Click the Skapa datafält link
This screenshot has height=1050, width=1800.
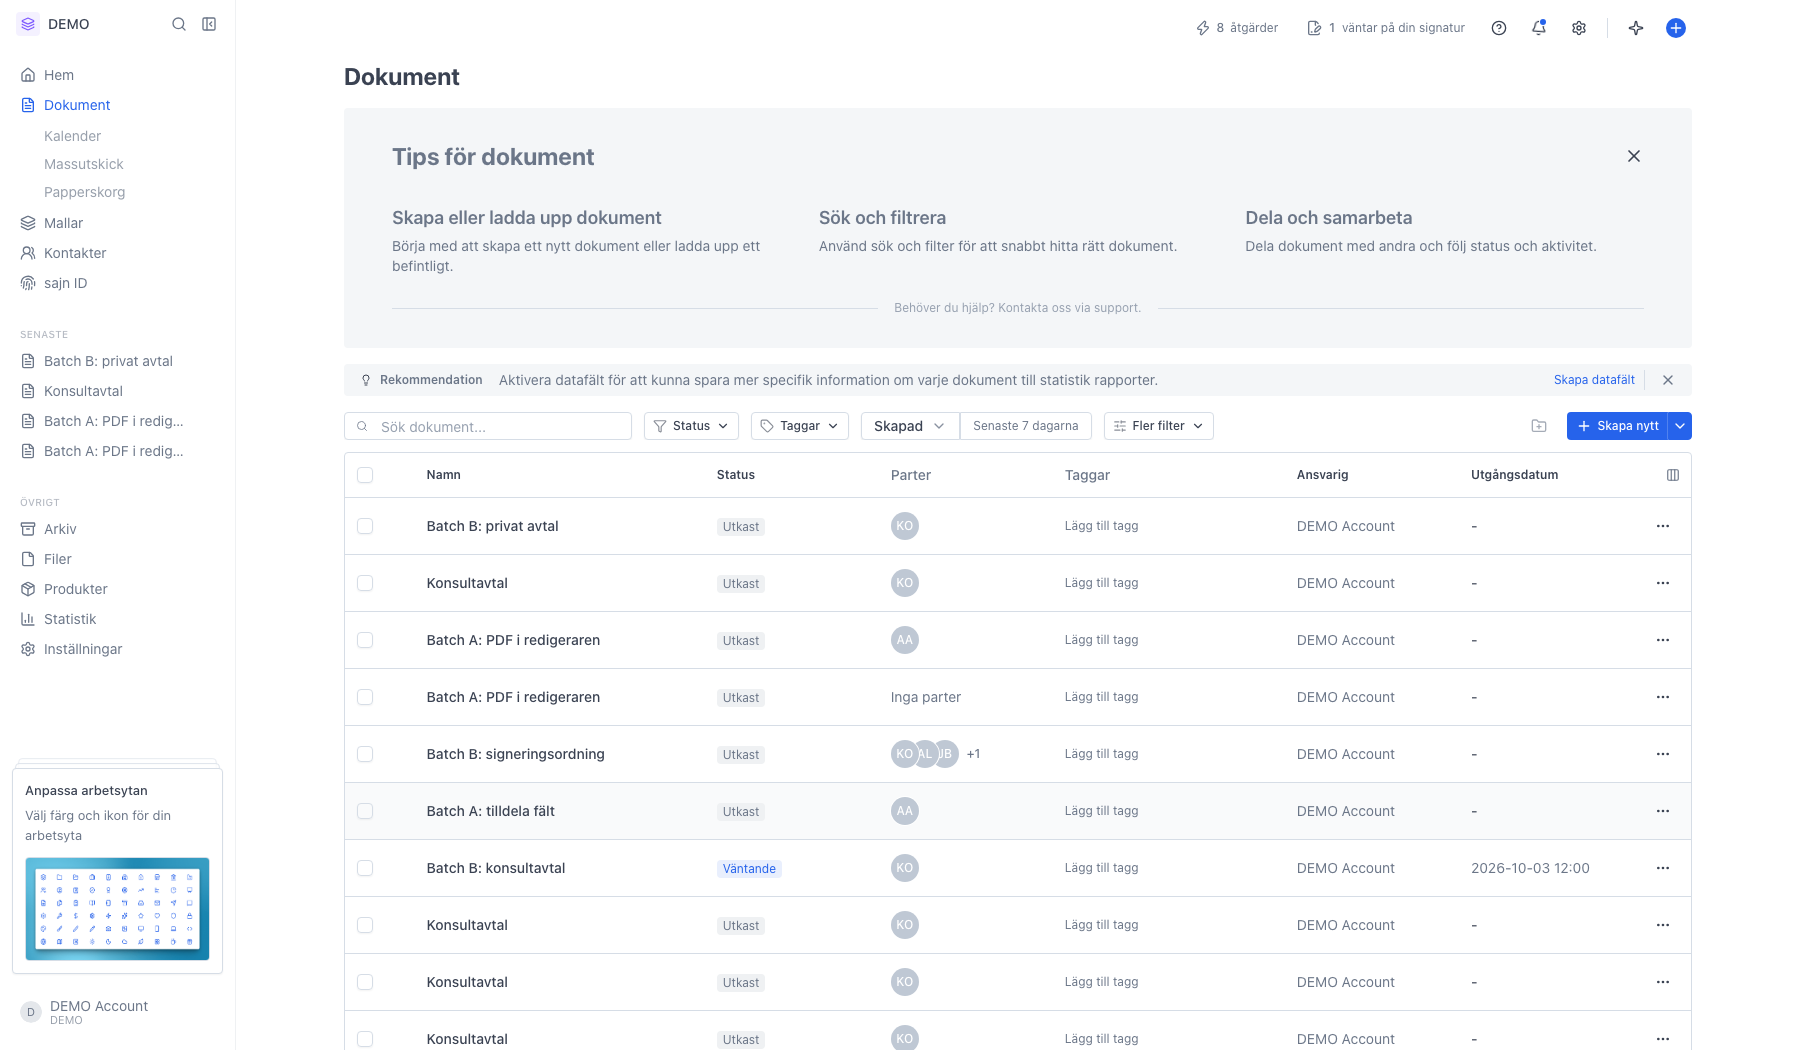coord(1594,380)
